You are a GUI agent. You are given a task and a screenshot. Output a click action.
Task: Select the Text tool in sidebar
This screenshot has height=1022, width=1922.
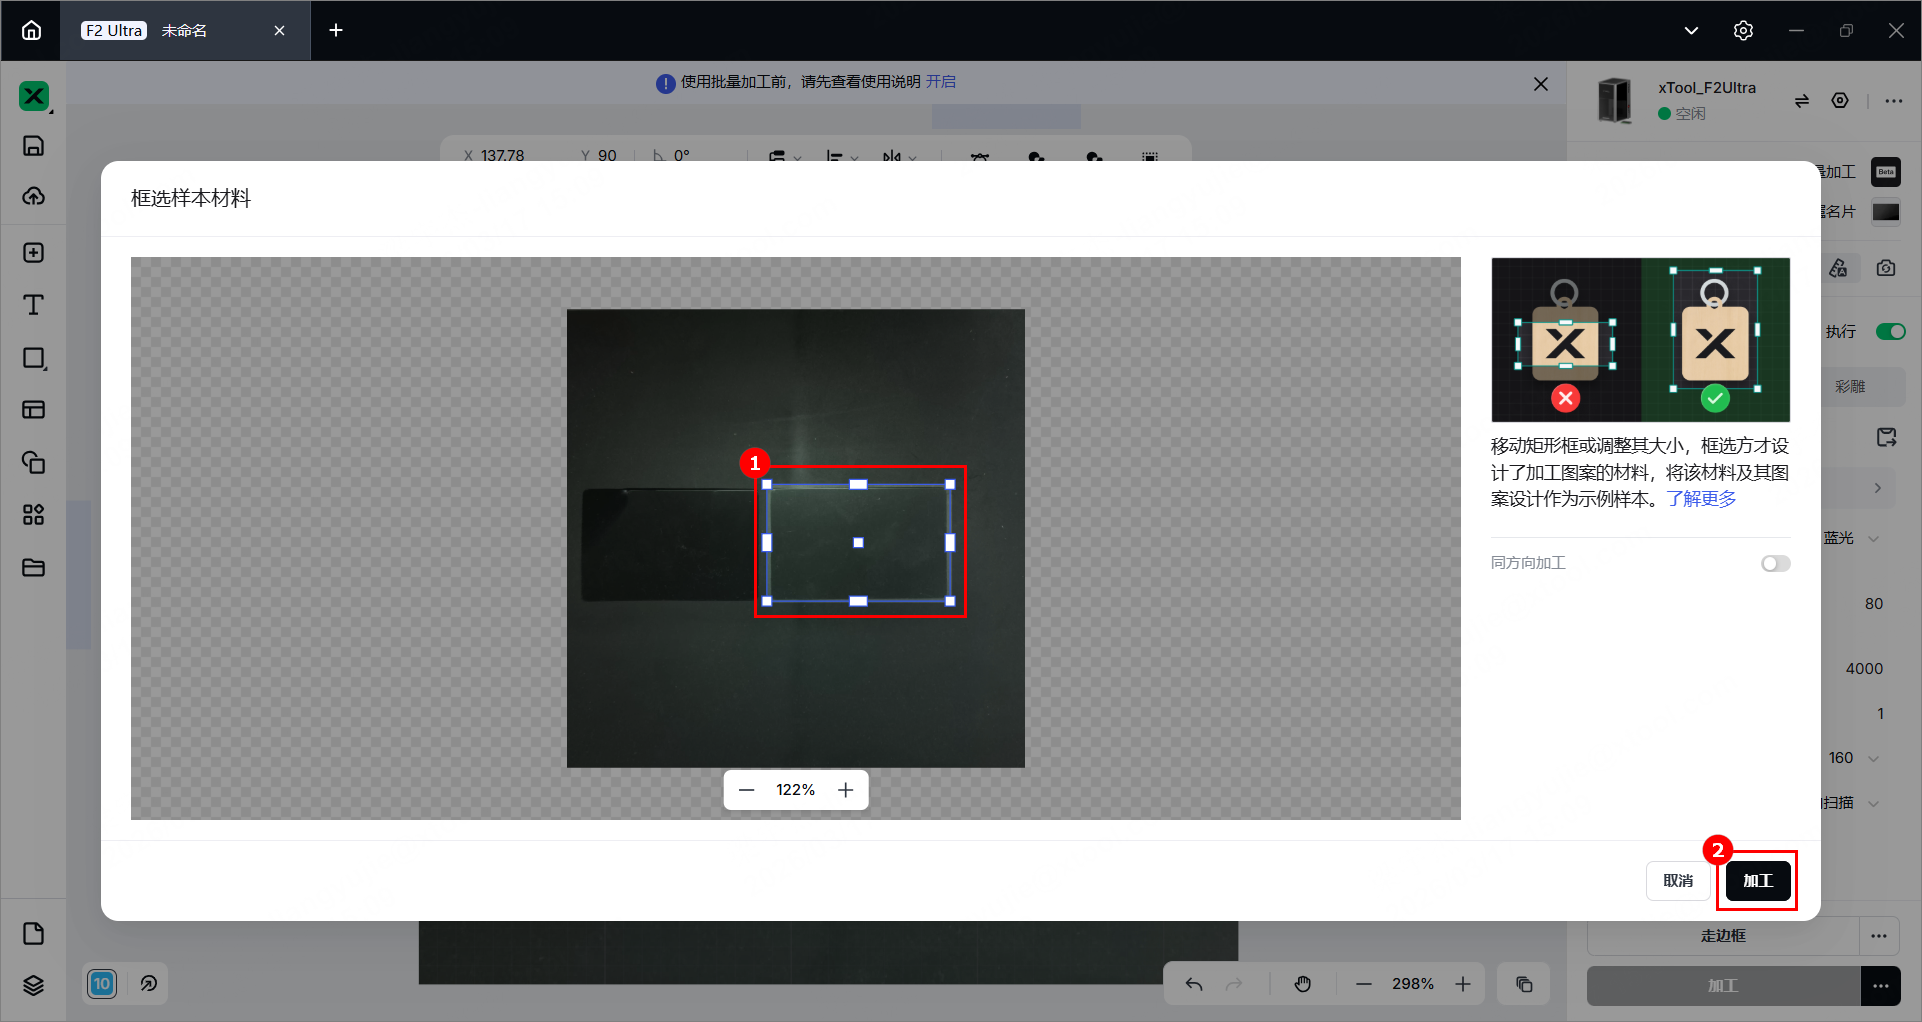(33, 305)
